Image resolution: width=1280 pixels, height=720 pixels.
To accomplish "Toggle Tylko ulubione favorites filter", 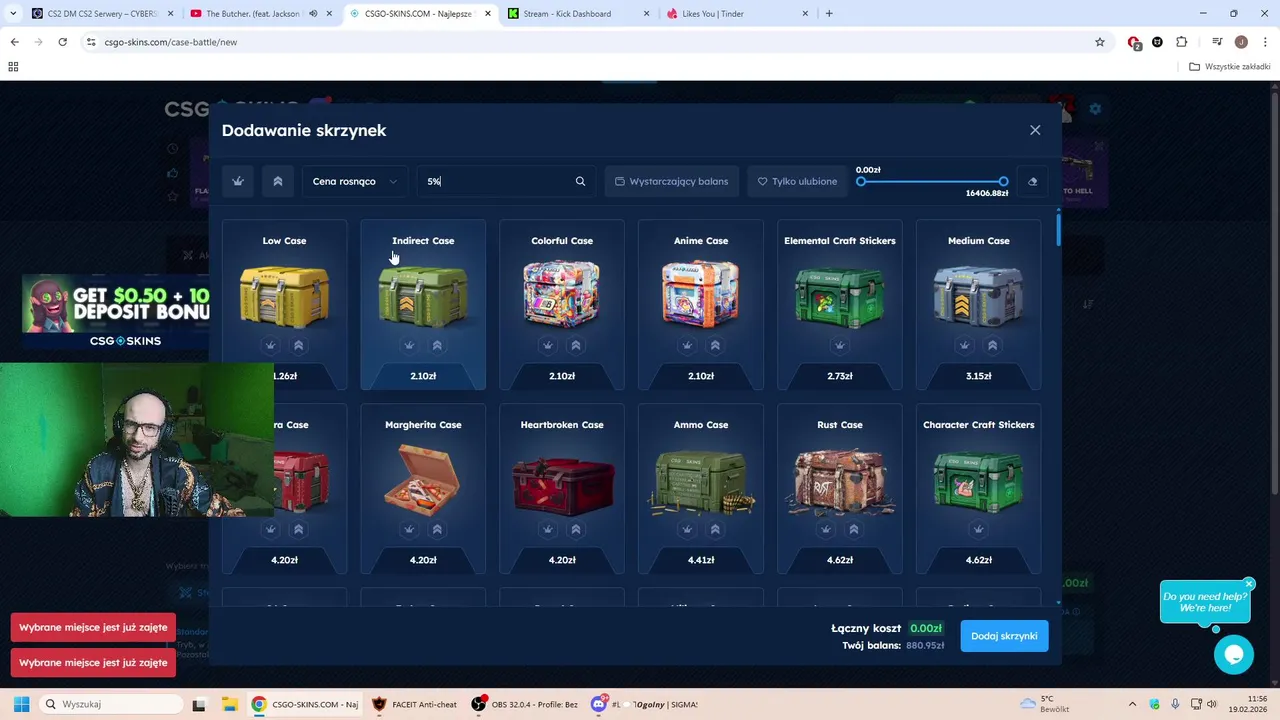I will [x=797, y=181].
